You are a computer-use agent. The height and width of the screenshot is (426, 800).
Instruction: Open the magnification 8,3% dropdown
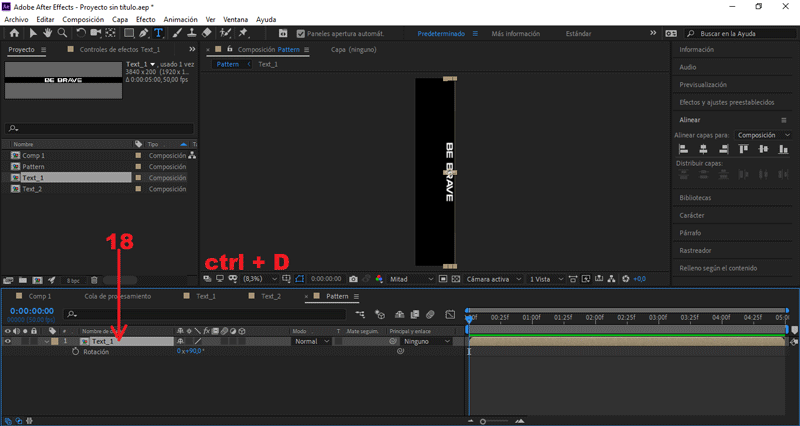pos(260,279)
